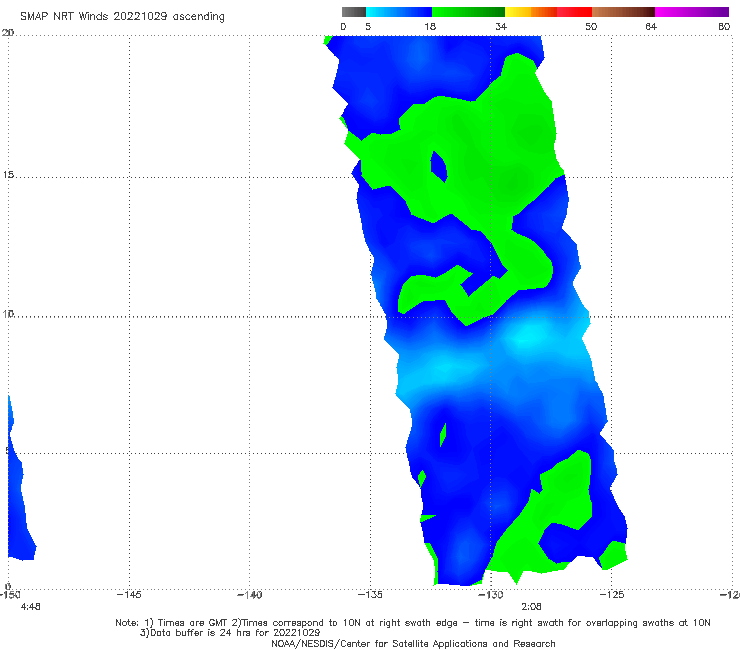Click the longitude axis label "-145"

(129, 595)
